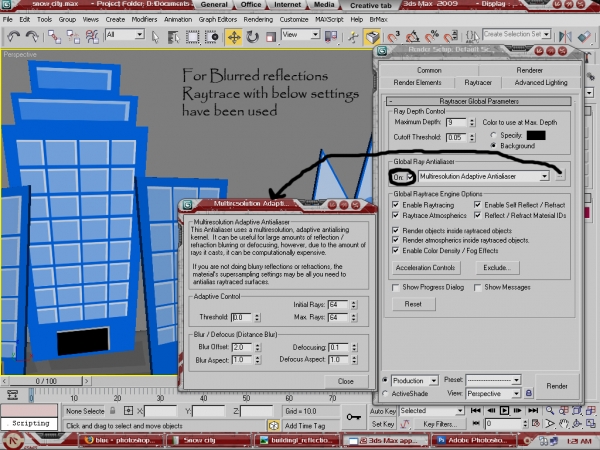Click the Use Pivot Point Center icon
The image size is (600, 450).
[331, 37]
